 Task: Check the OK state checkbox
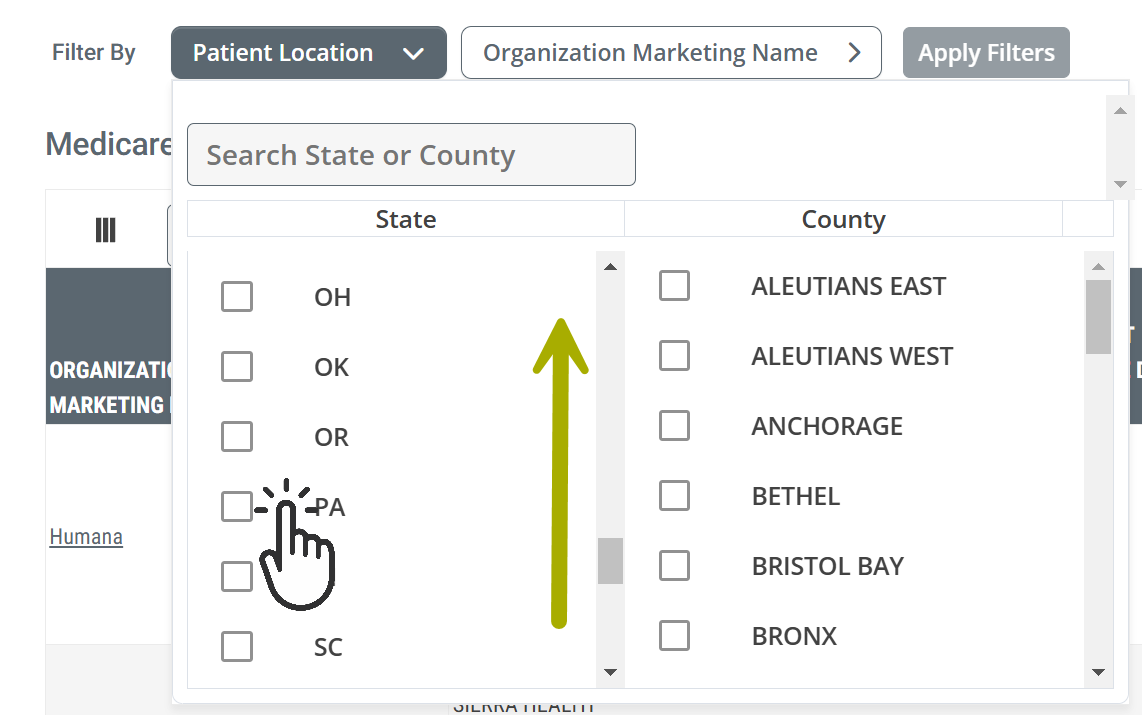237,366
